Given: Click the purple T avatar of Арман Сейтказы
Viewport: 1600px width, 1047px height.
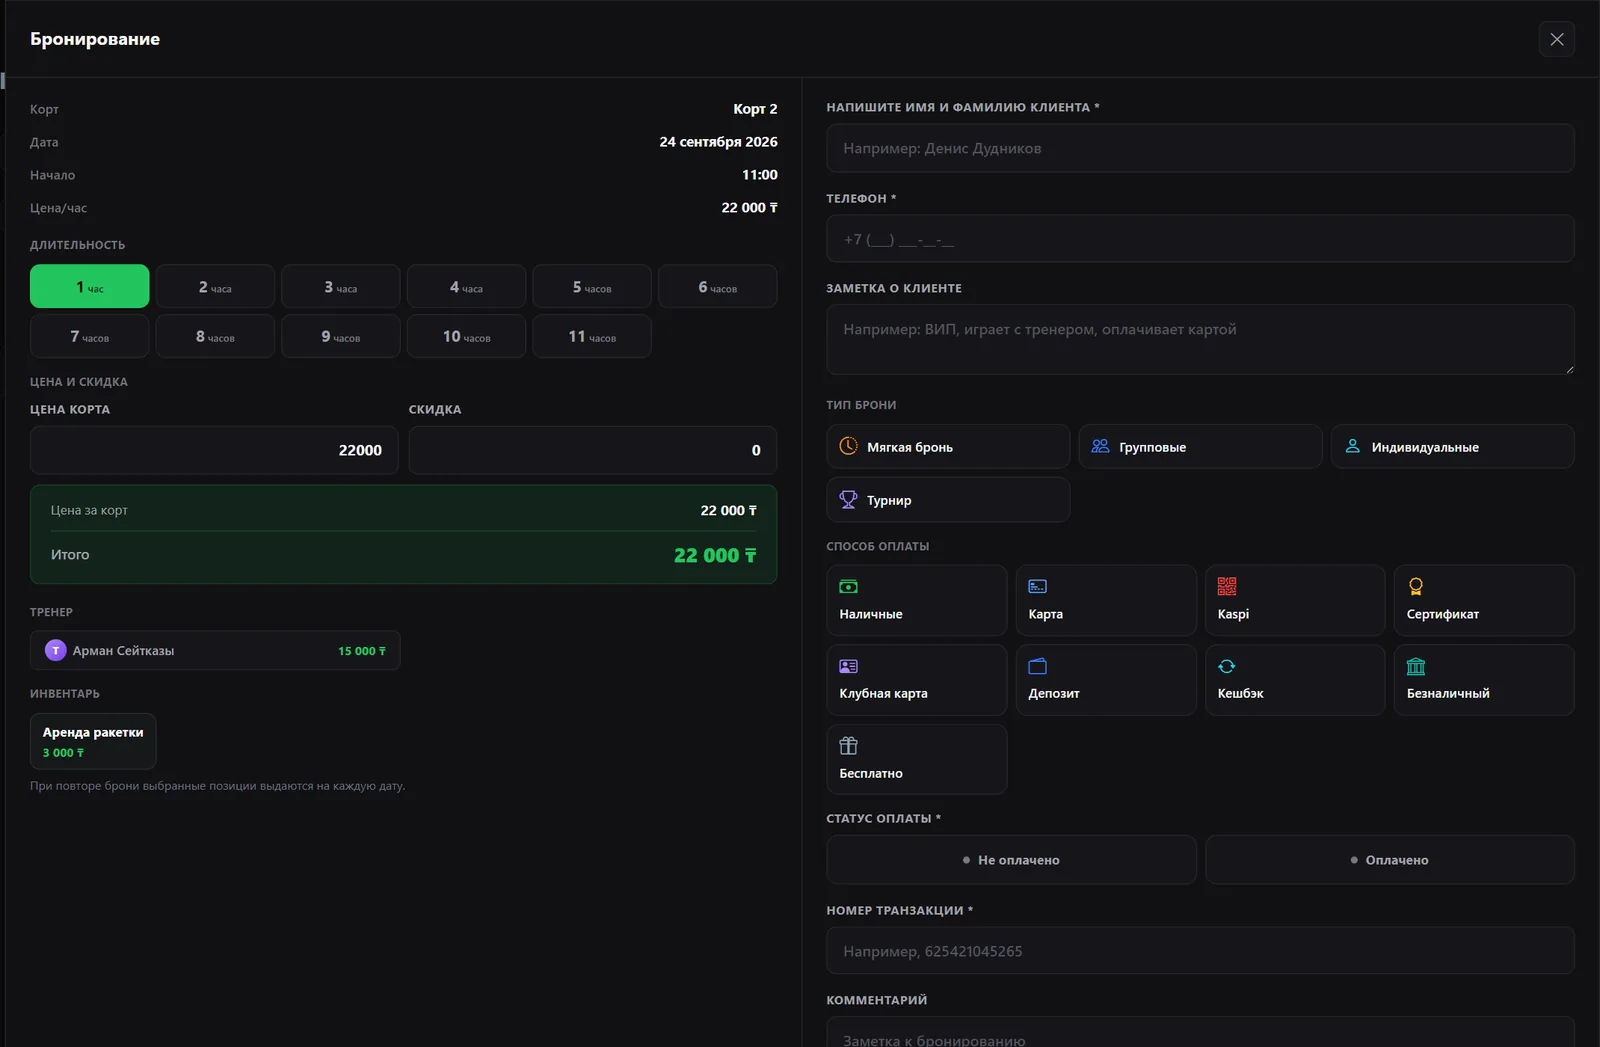Looking at the screenshot, I should click(56, 650).
